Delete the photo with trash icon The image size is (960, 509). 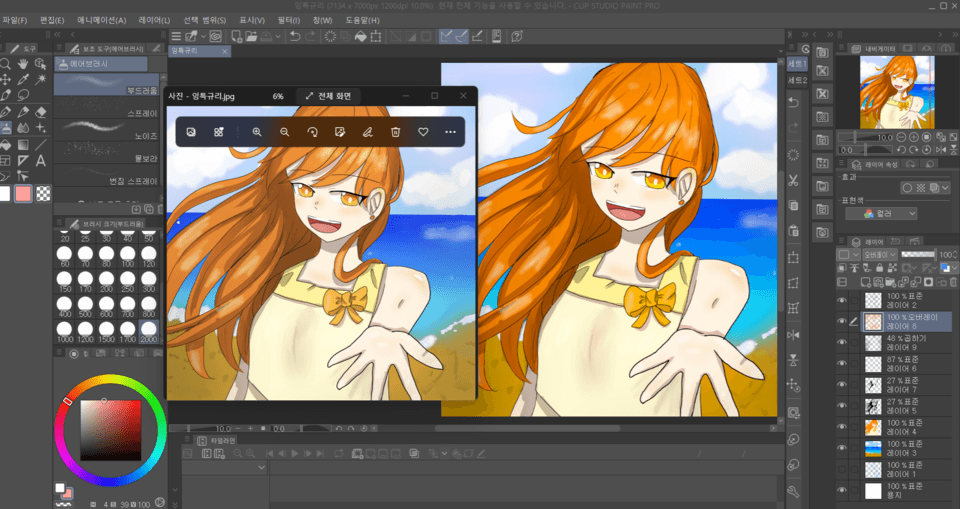click(x=396, y=132)
